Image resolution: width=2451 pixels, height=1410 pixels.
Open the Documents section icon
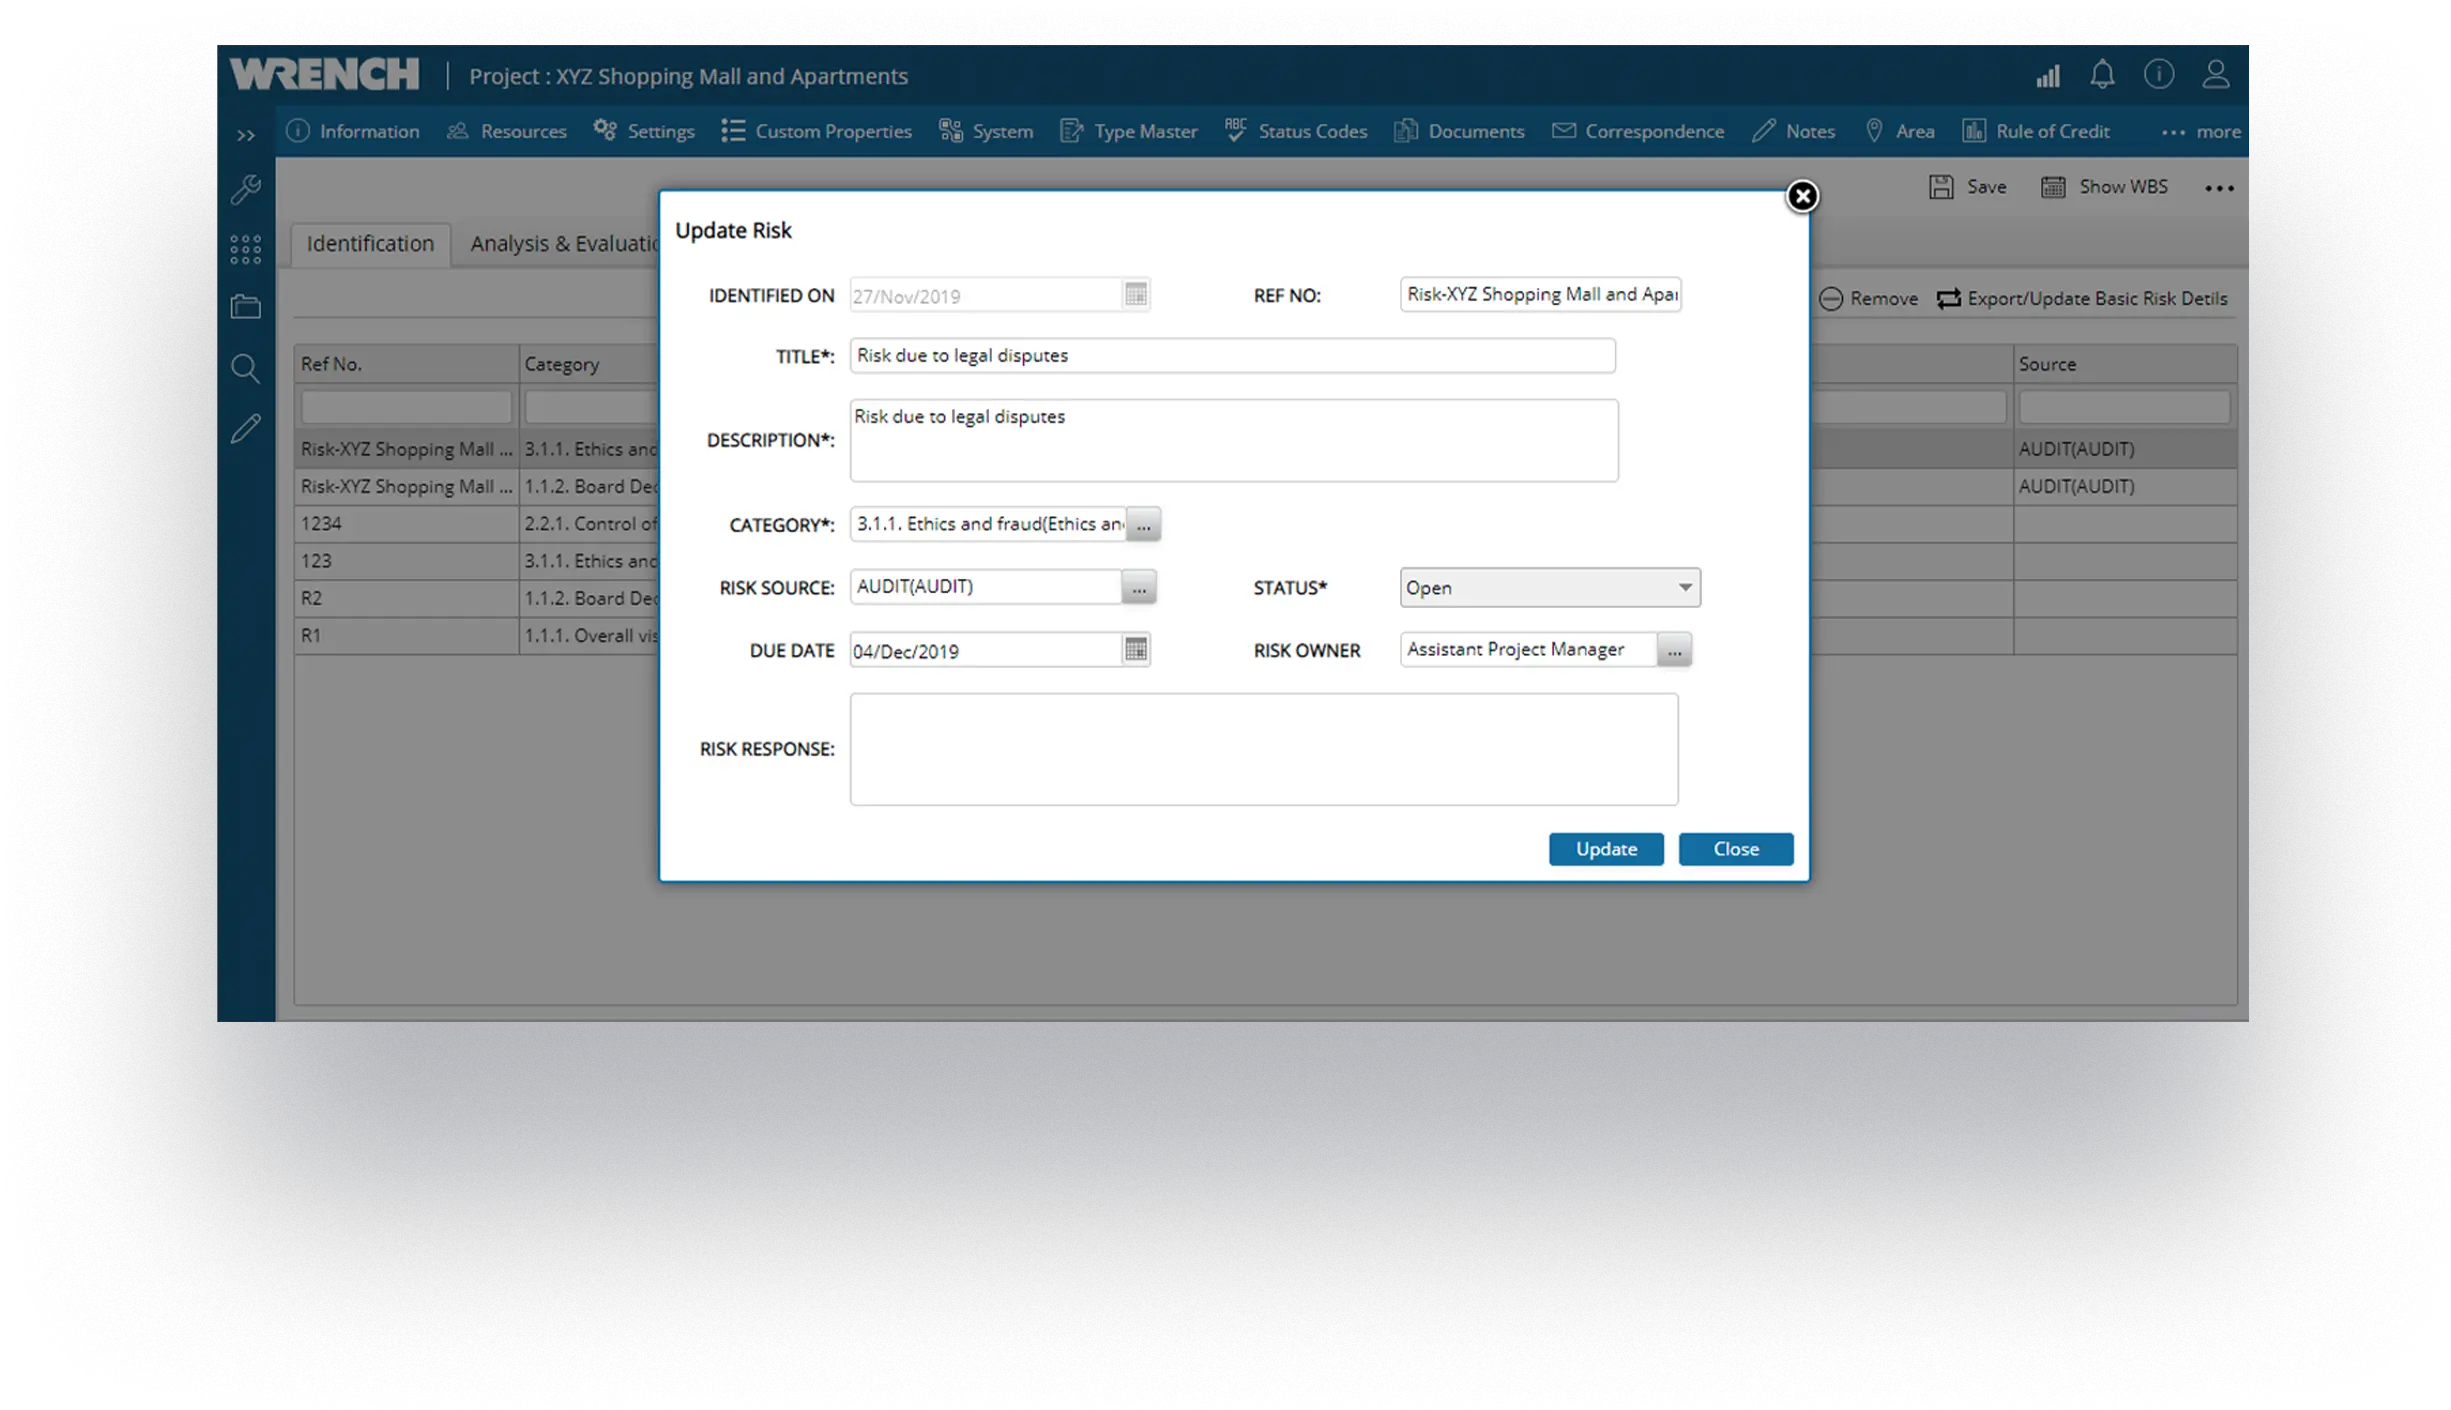1404,131
